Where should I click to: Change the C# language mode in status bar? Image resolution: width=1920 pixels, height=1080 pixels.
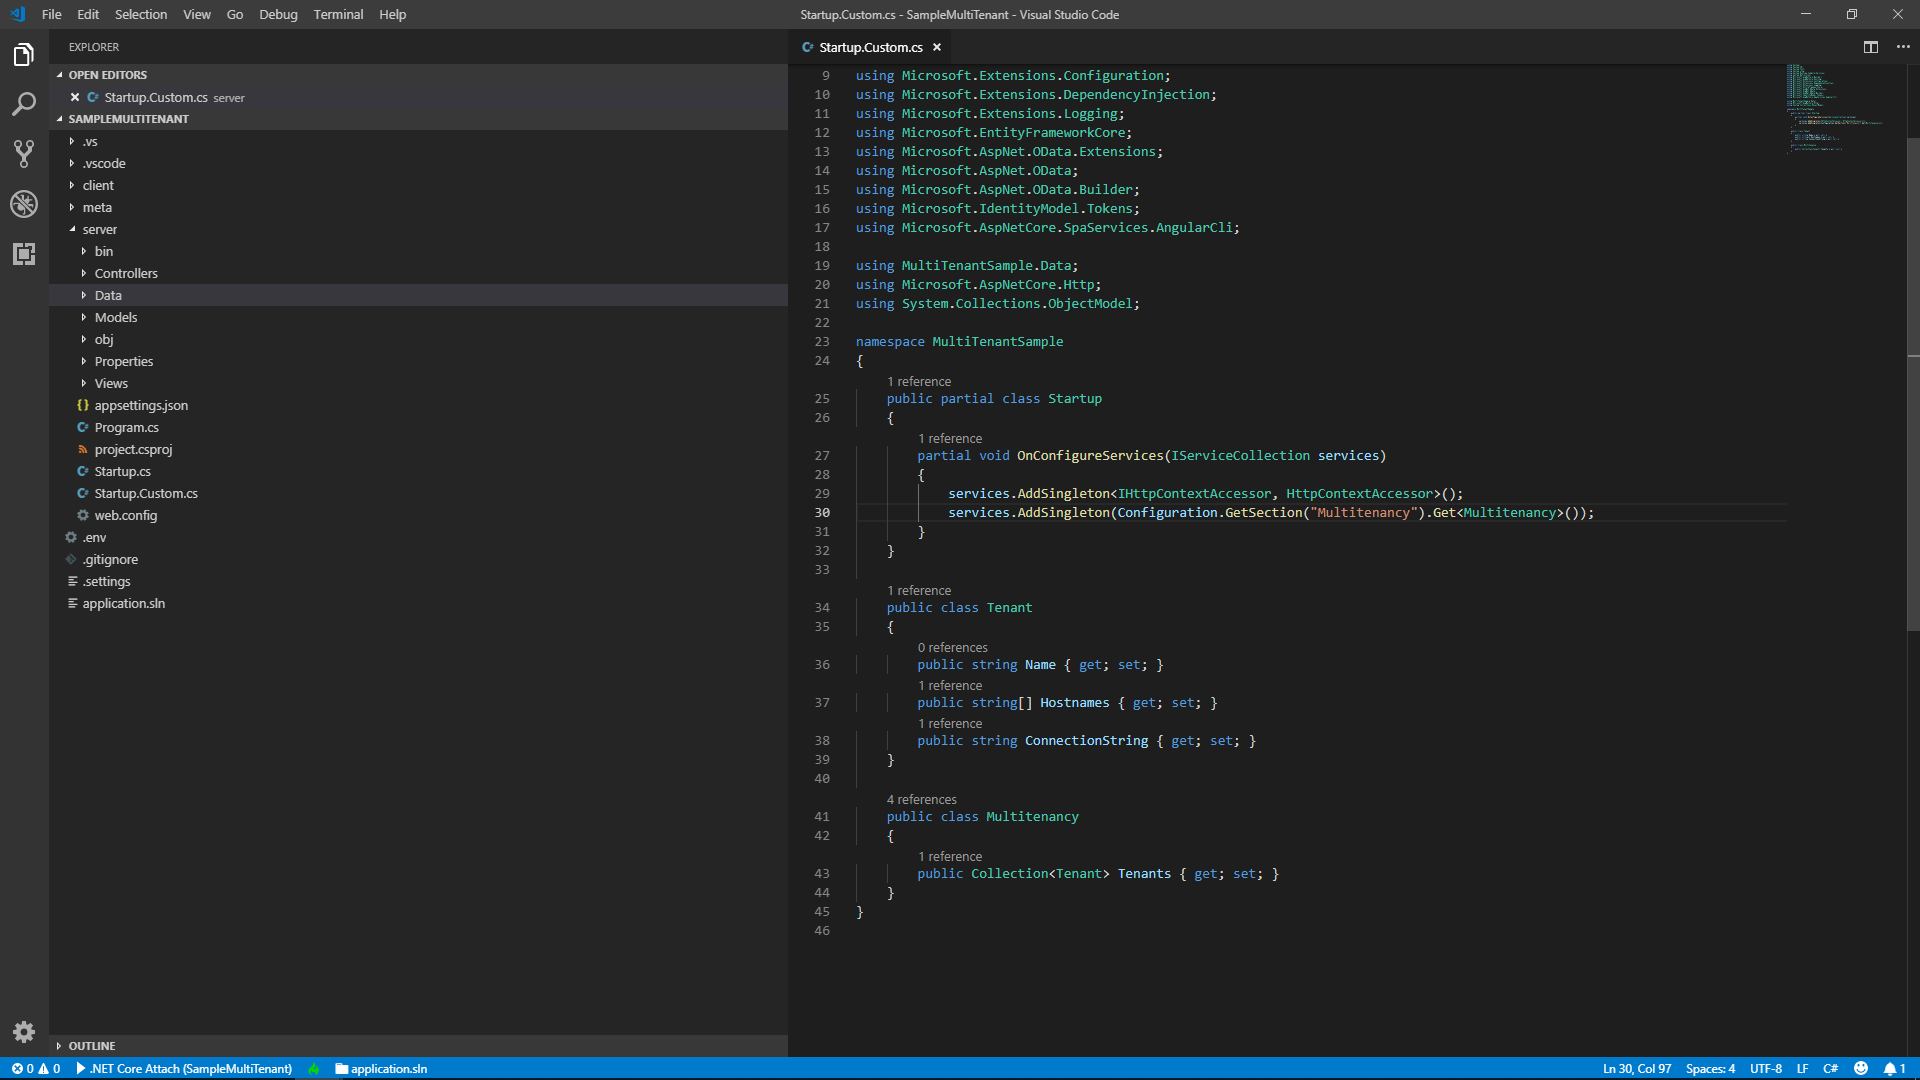(1830, 1069)
